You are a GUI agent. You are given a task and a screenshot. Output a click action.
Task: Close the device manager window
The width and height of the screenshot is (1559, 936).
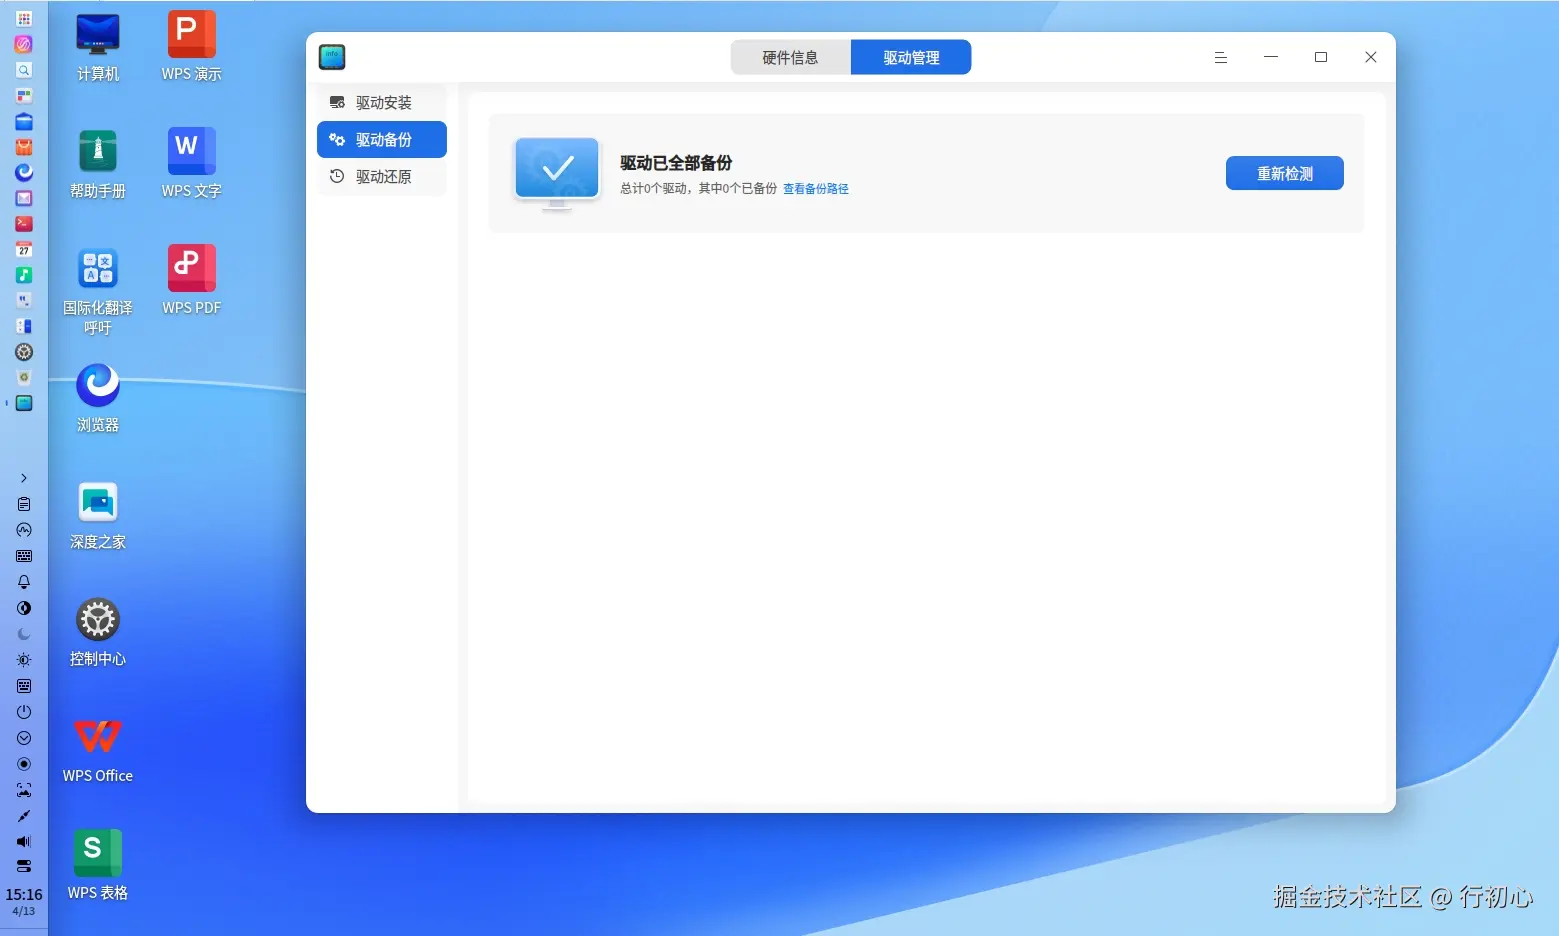coord(1371,57)
